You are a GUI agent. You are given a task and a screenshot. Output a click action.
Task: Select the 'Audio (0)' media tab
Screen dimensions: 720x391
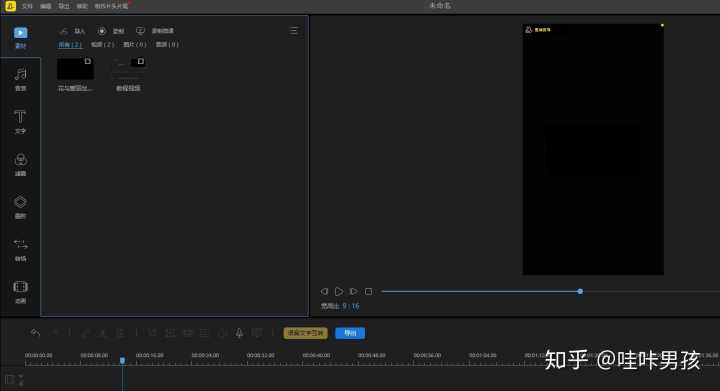coord(167,45)
